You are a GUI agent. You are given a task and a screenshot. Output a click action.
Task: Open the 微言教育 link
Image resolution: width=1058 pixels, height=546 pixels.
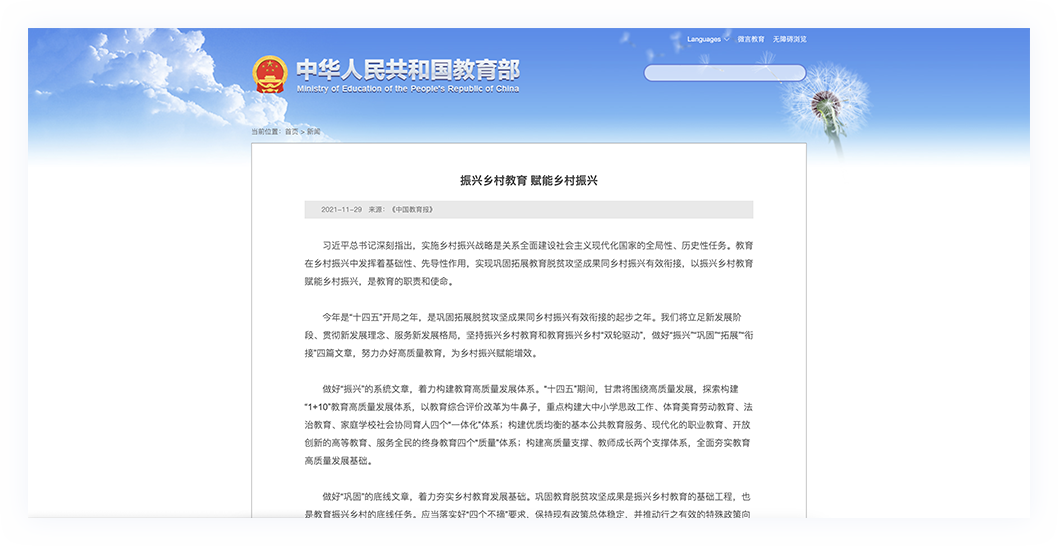(751, 39)
